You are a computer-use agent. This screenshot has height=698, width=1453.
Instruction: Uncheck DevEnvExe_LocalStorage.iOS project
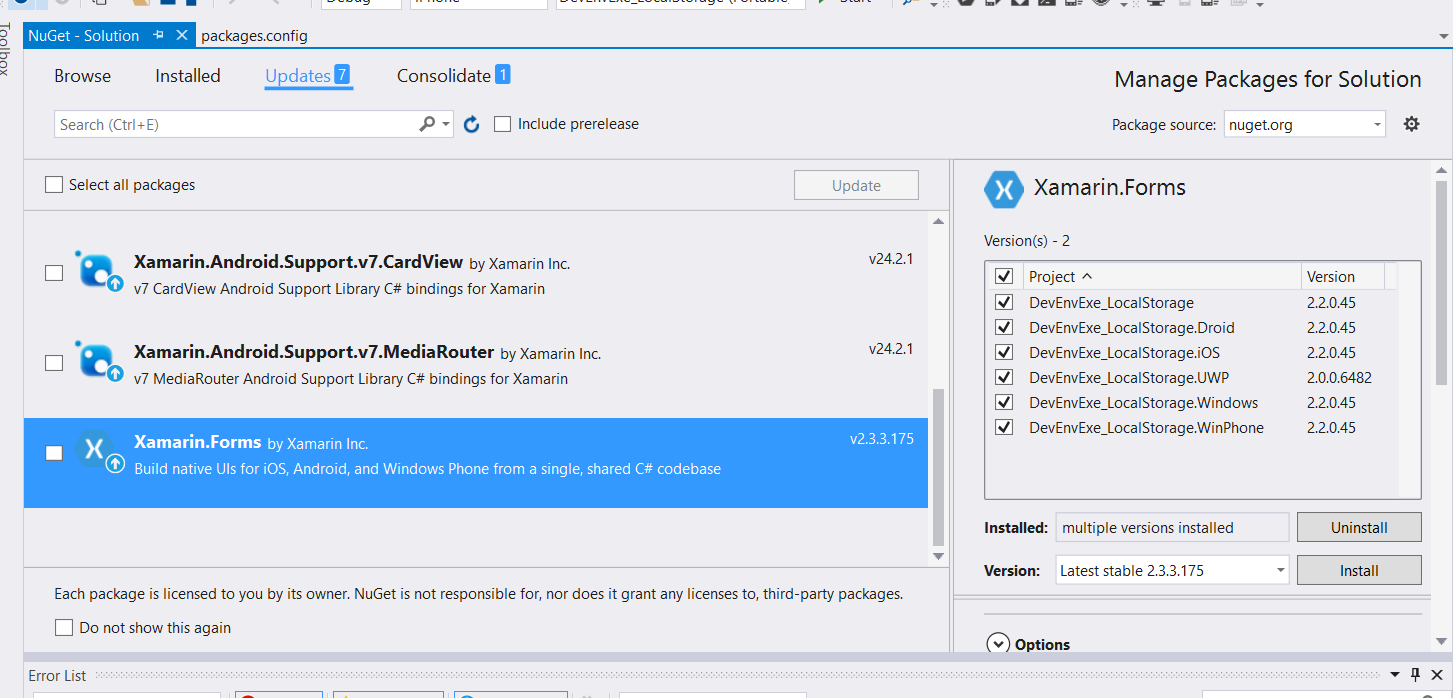click(1004, 352)
